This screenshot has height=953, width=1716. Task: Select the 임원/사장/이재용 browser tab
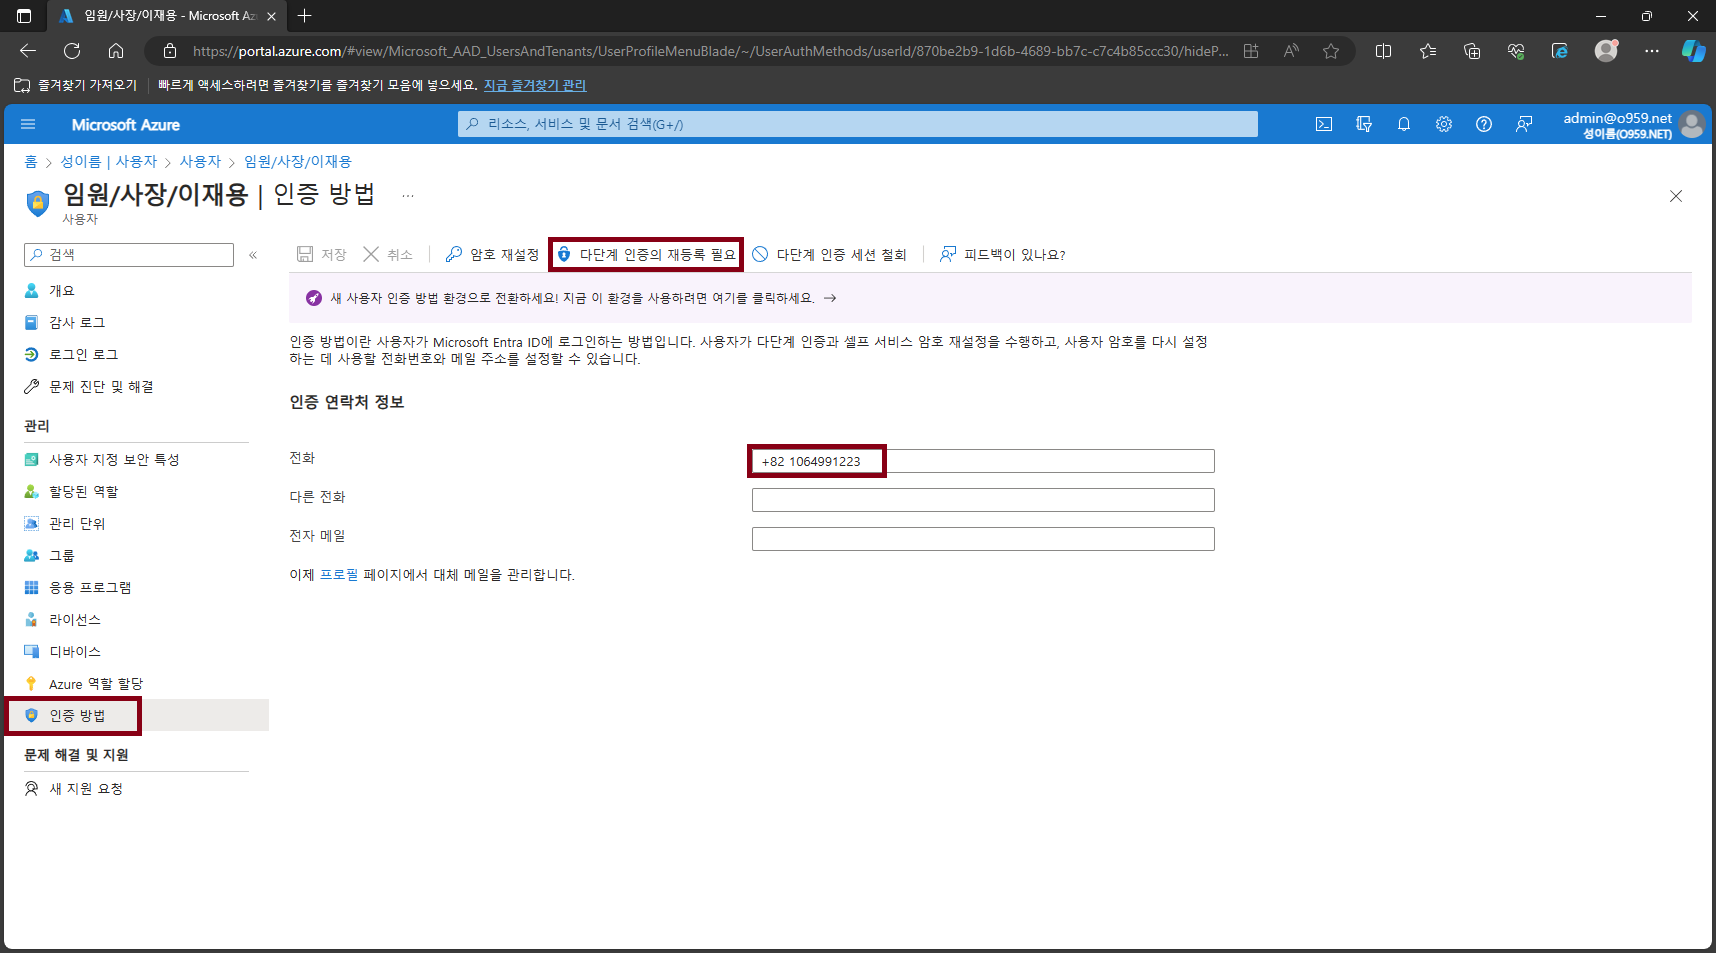click(x=160, y=16)
